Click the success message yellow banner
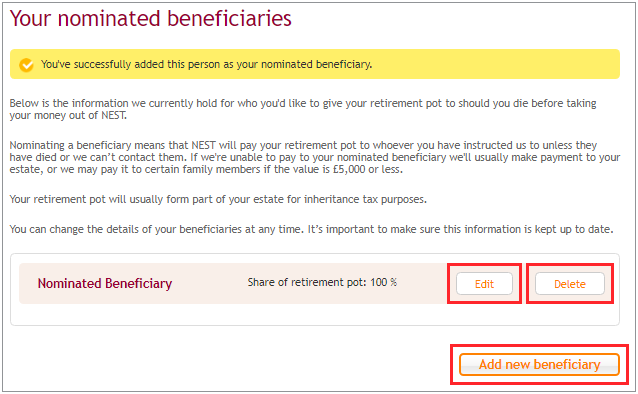This screenshot has width=638, height=394. click(315, 64)
